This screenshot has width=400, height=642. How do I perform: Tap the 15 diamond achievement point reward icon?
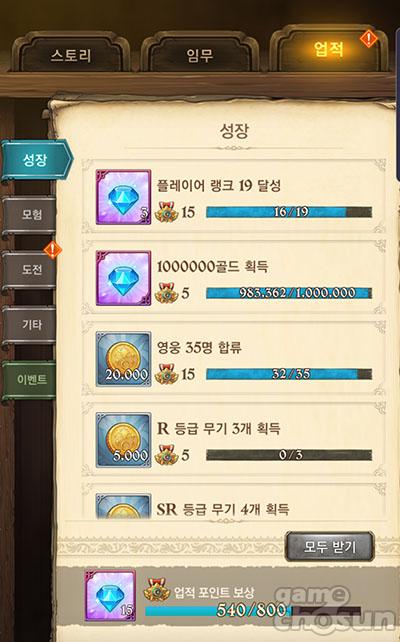pyautogui.click(x=110, y=596)
